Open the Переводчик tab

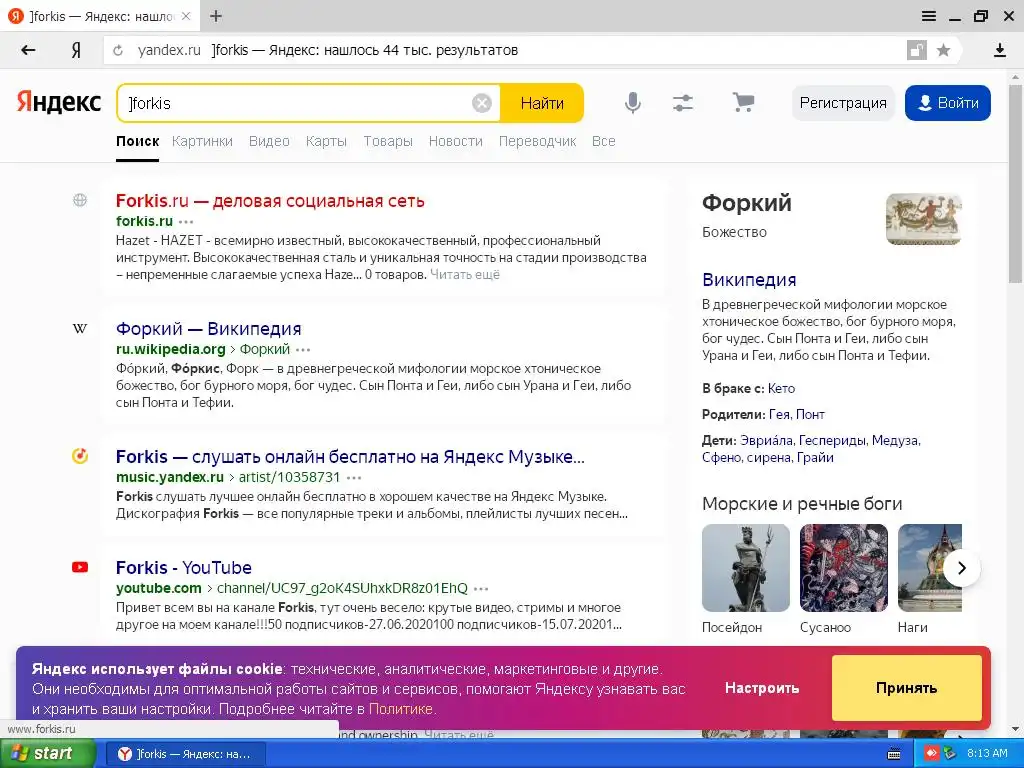[537, 141]
